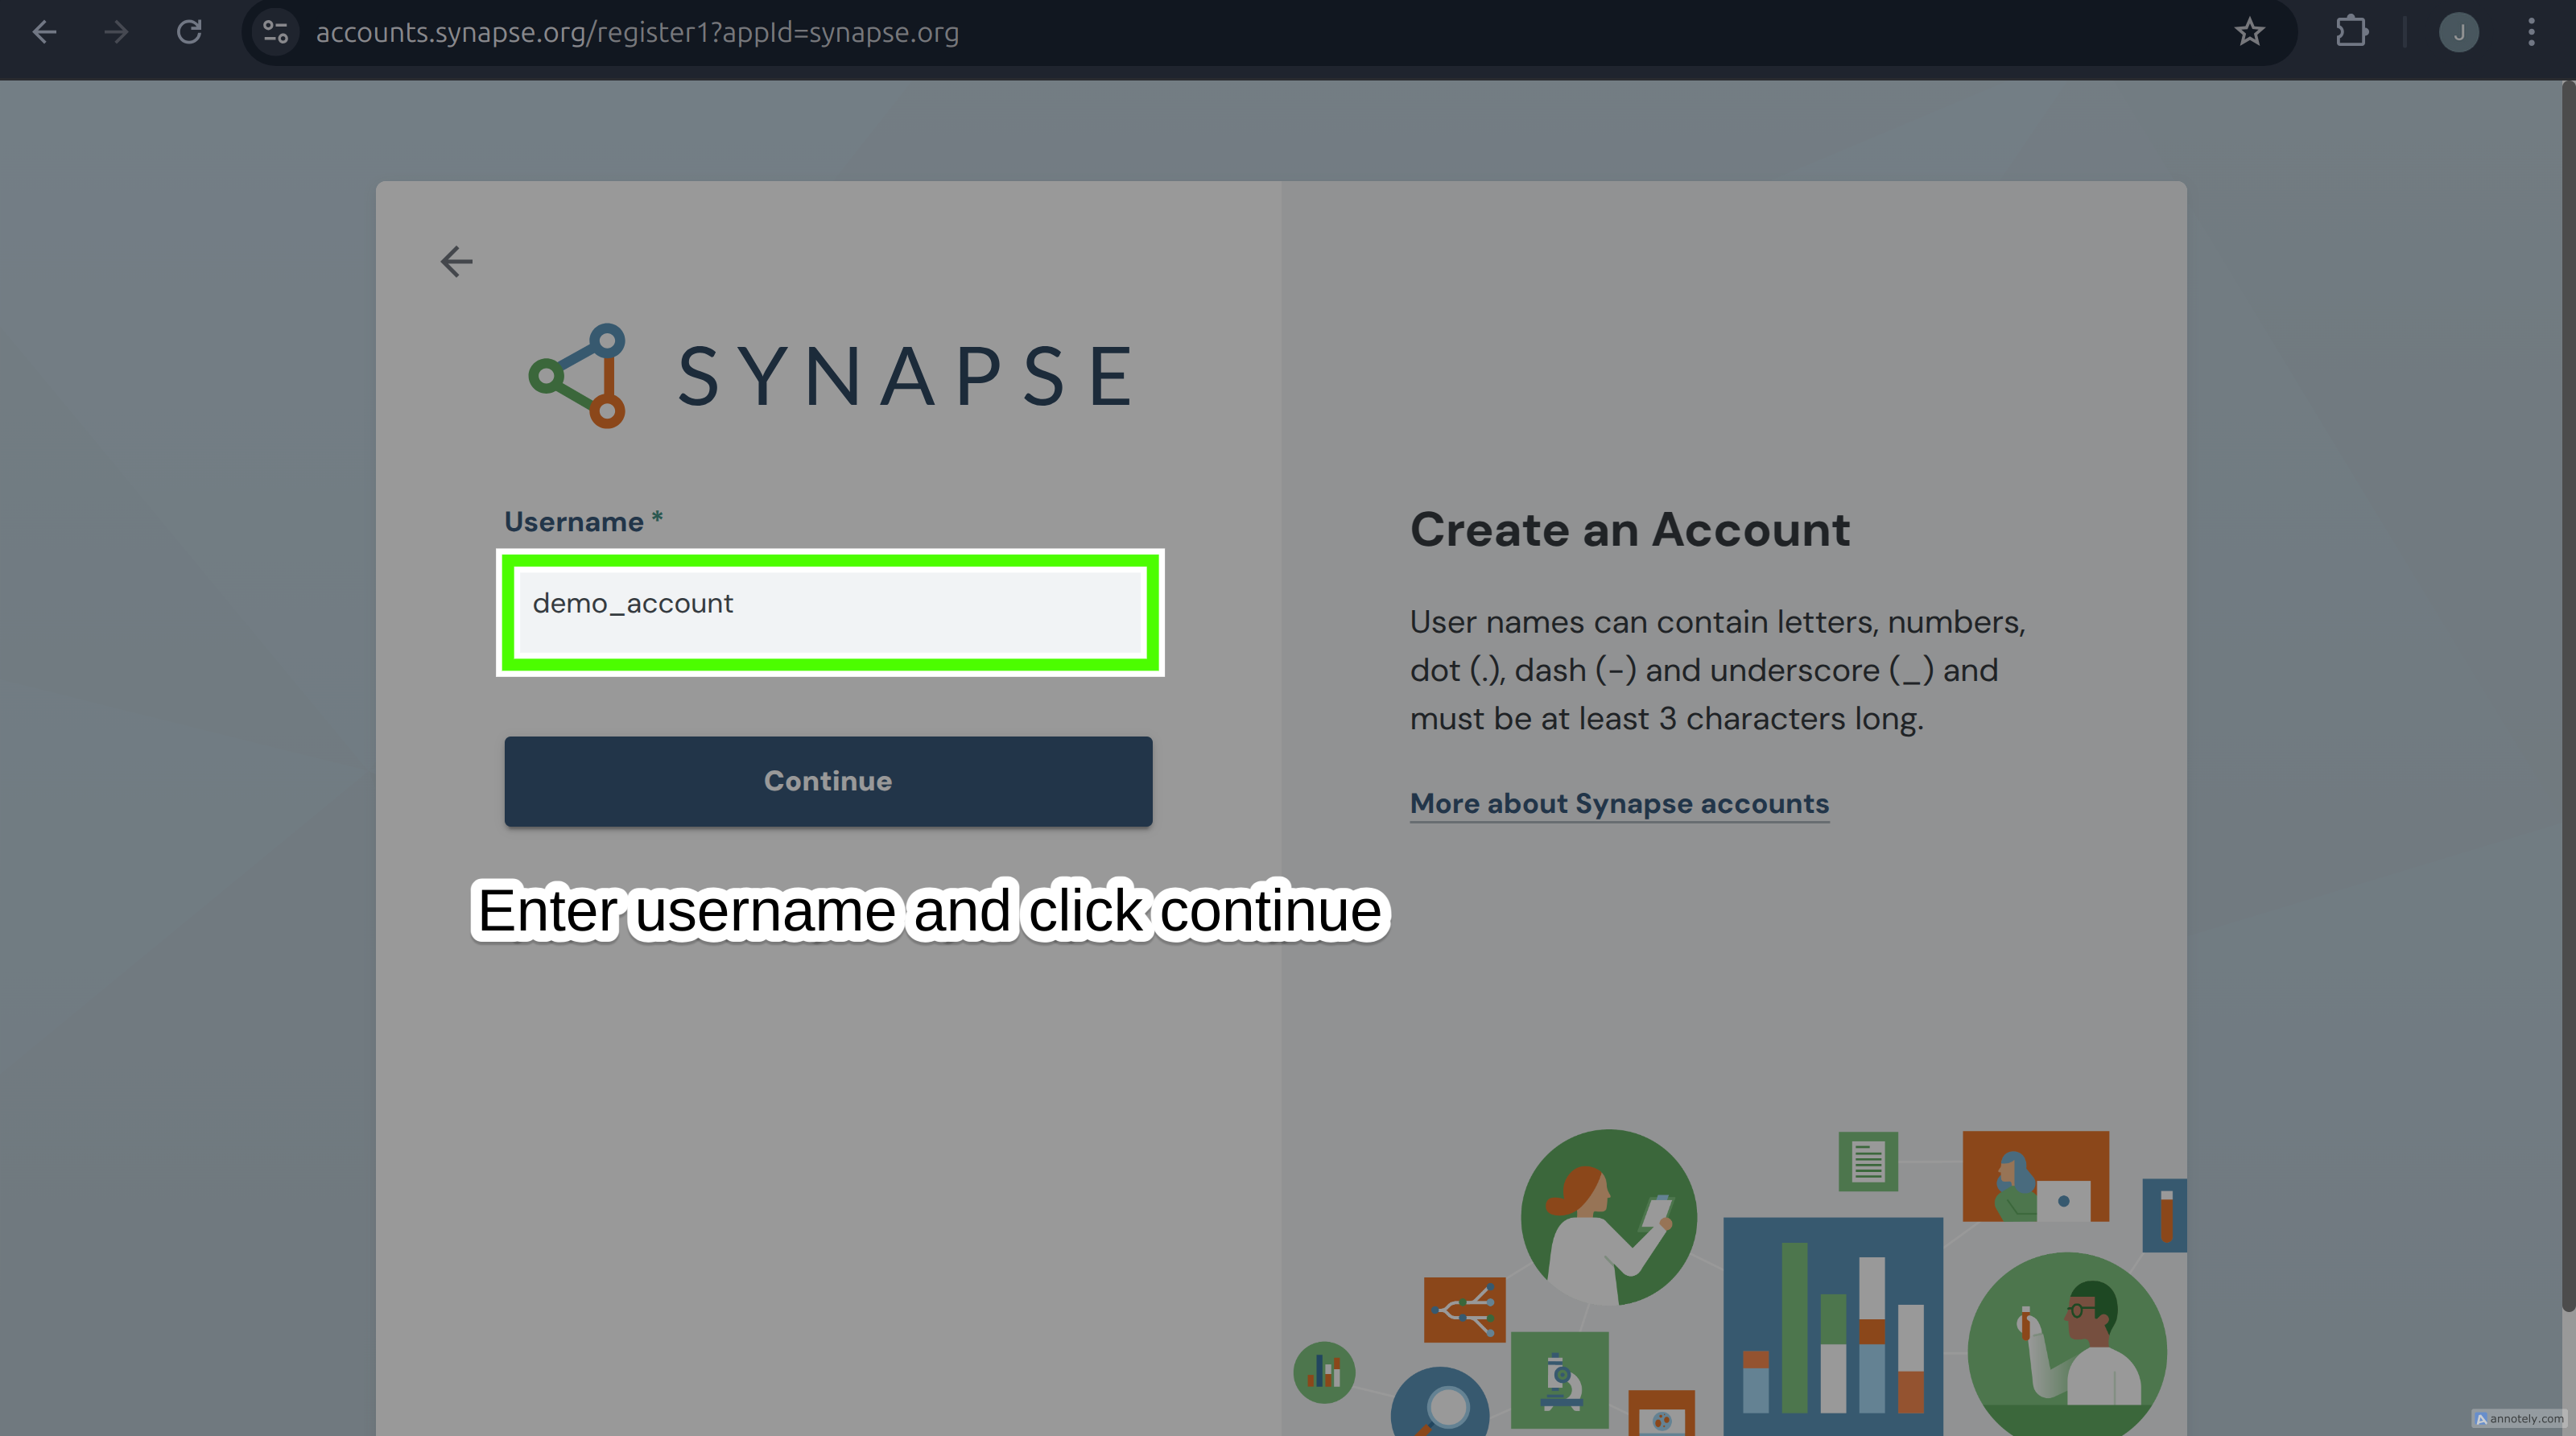Open More about Synapse accounts link
The image size is (2576, 1436).
[1618, 803]
